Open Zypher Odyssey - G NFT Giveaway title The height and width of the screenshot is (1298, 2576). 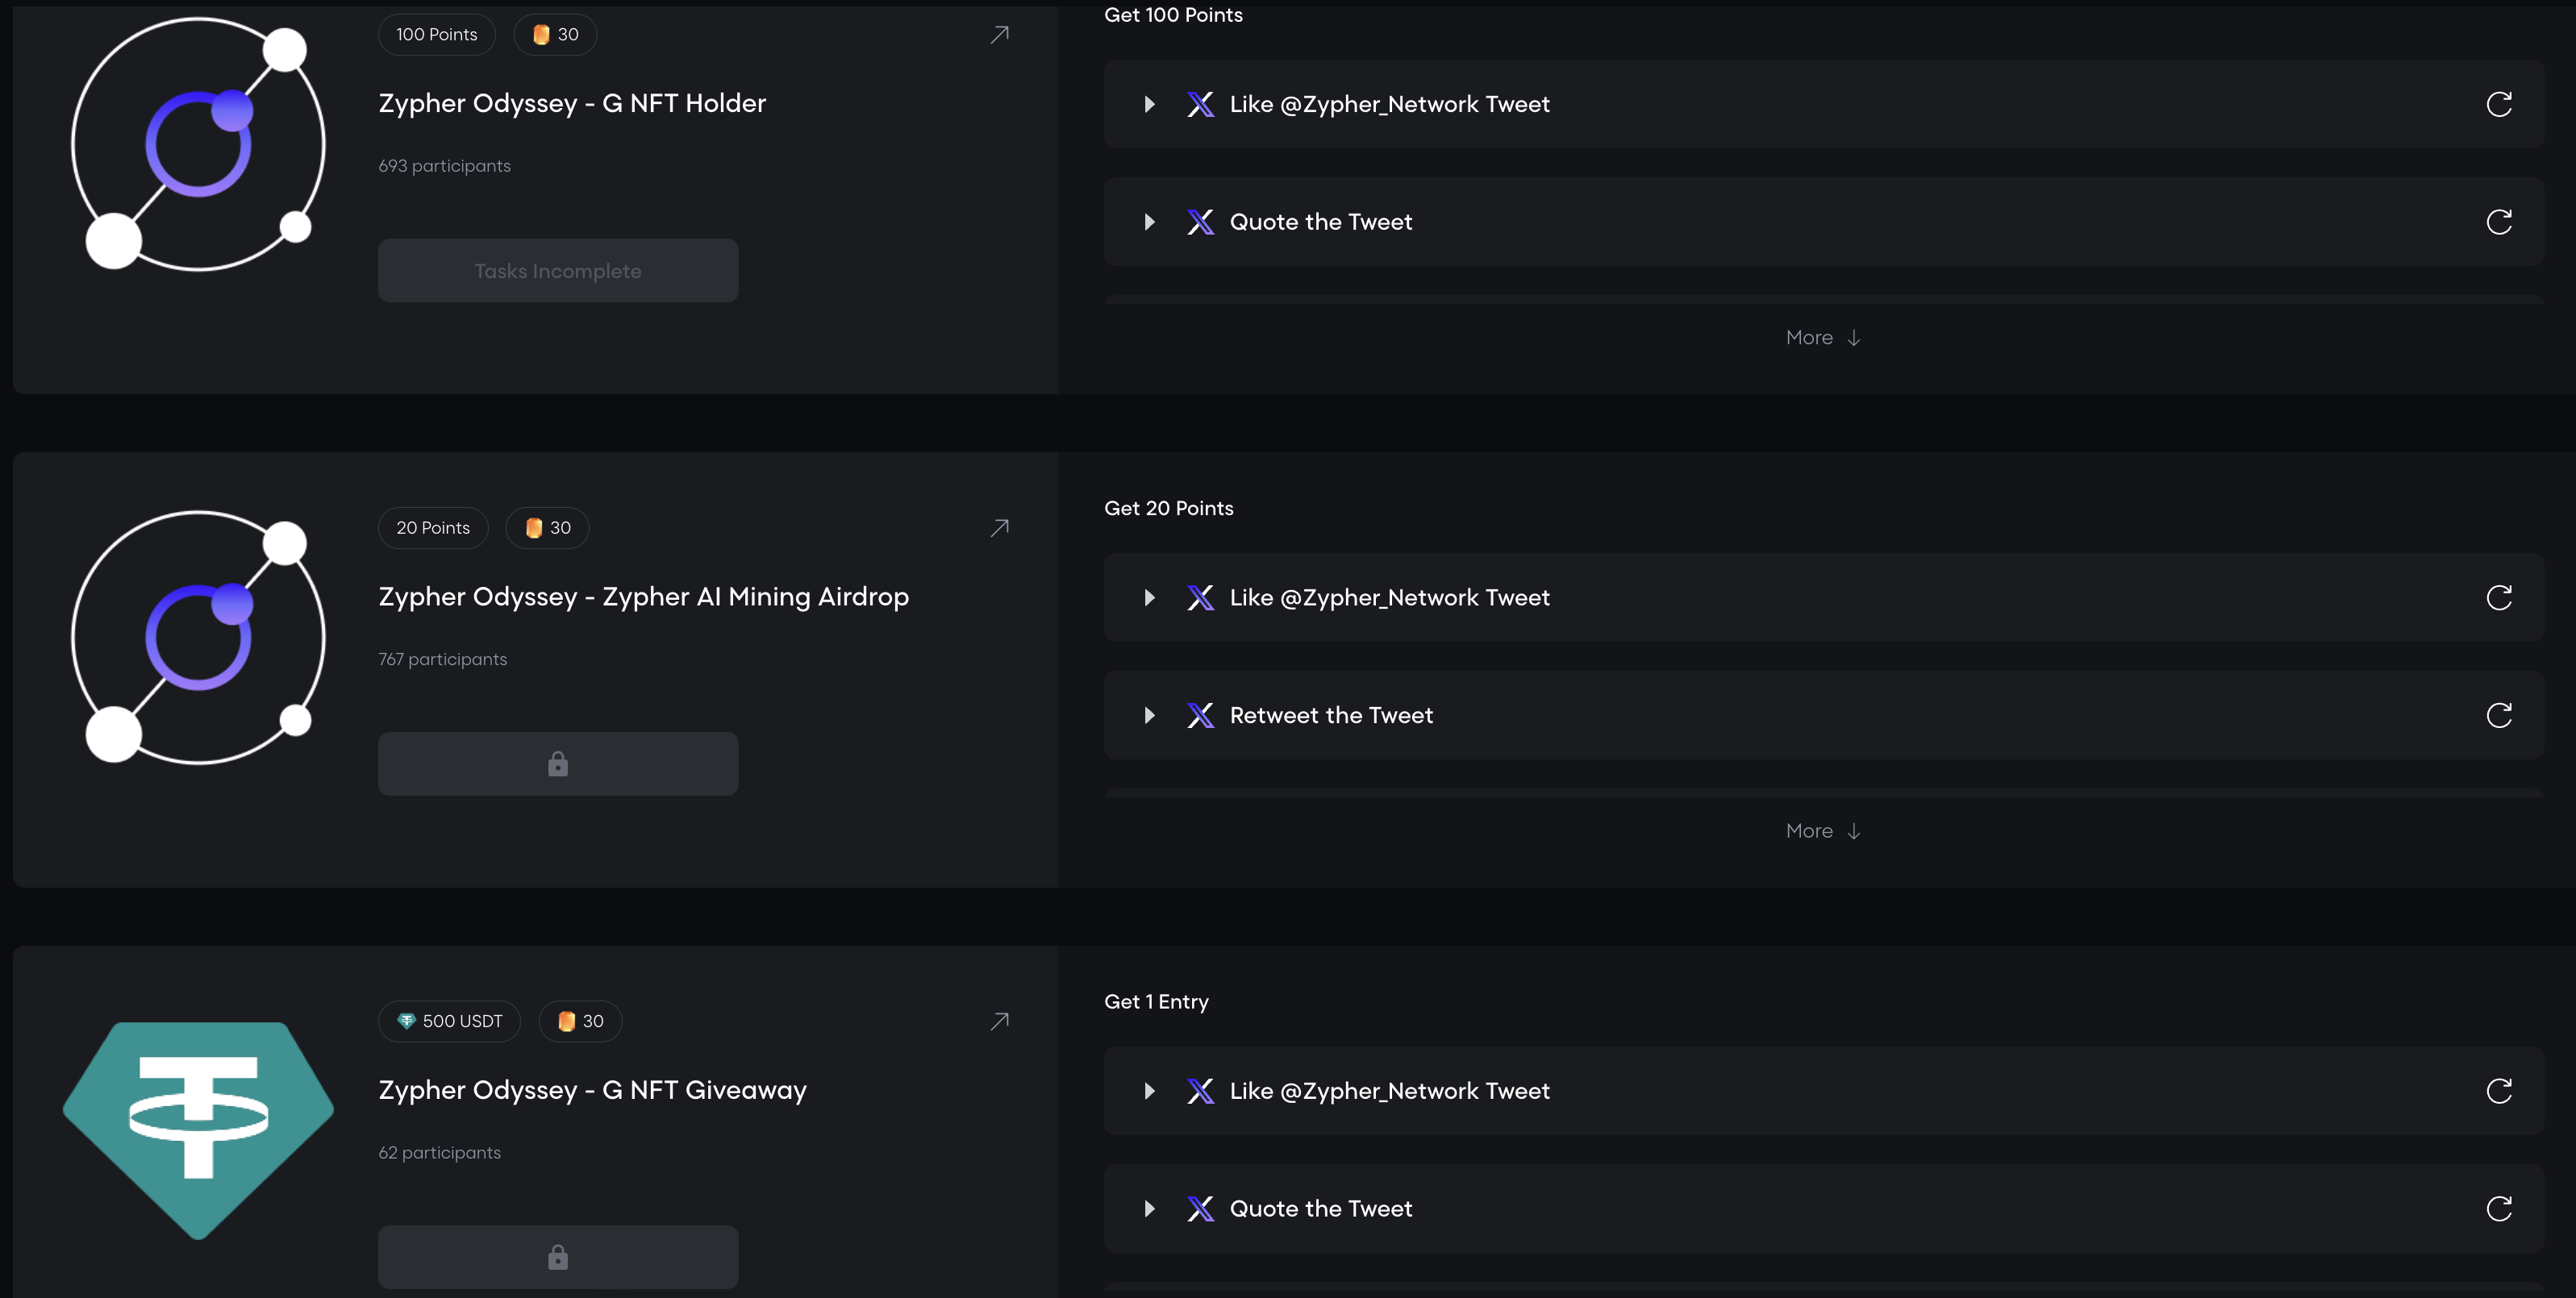[x=592, y=1090]
